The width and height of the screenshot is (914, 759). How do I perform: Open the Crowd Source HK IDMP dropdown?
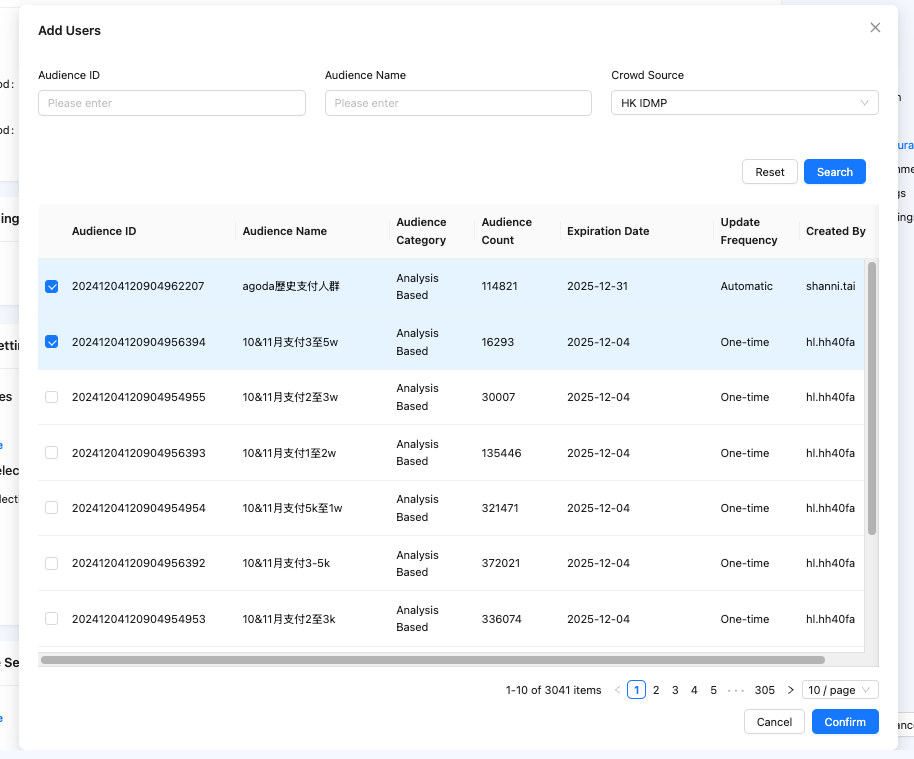pyautogui.click(x=744, y=103)
